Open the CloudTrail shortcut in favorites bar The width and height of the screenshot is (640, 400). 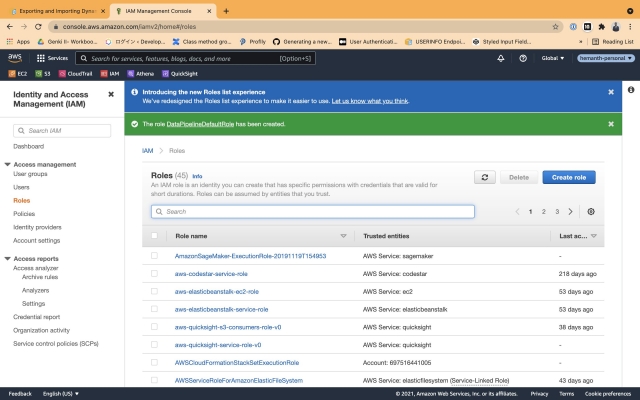76,74
